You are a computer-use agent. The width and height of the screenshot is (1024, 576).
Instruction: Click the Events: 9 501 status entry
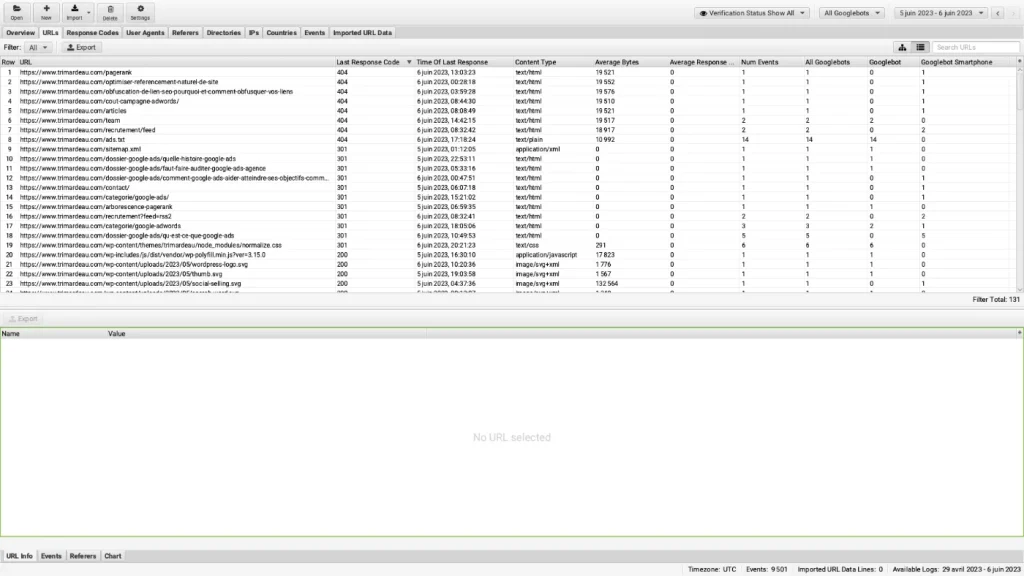[x=767, y=569]
